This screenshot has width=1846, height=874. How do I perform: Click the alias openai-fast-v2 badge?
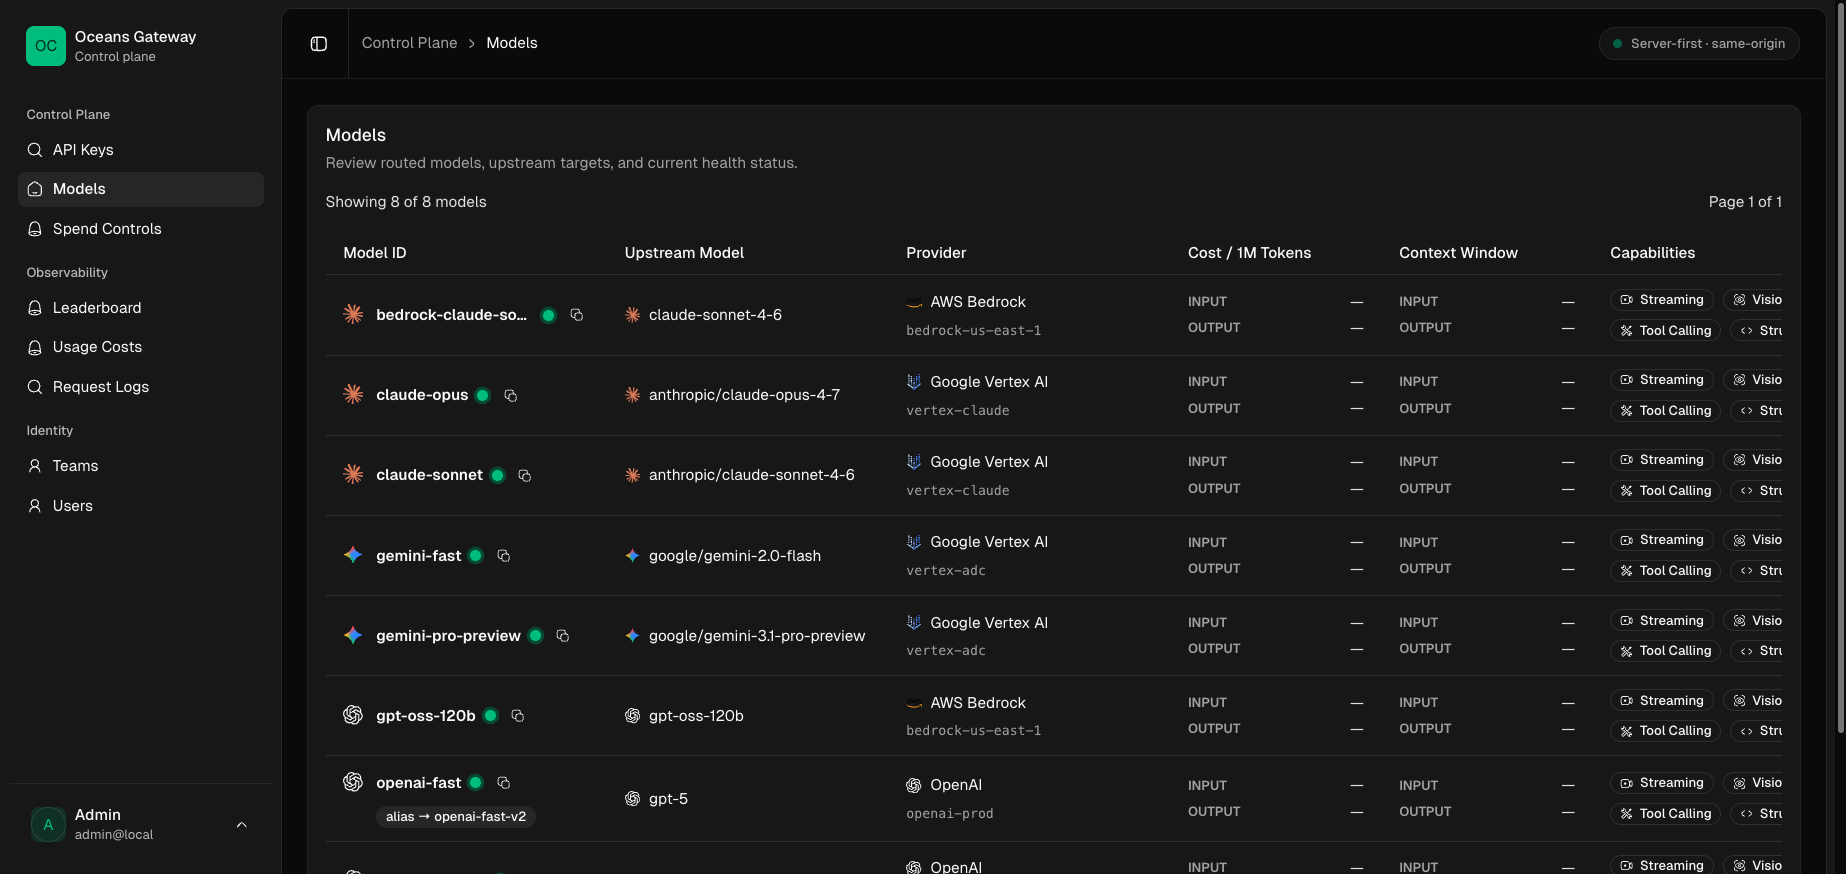point(456,817)
